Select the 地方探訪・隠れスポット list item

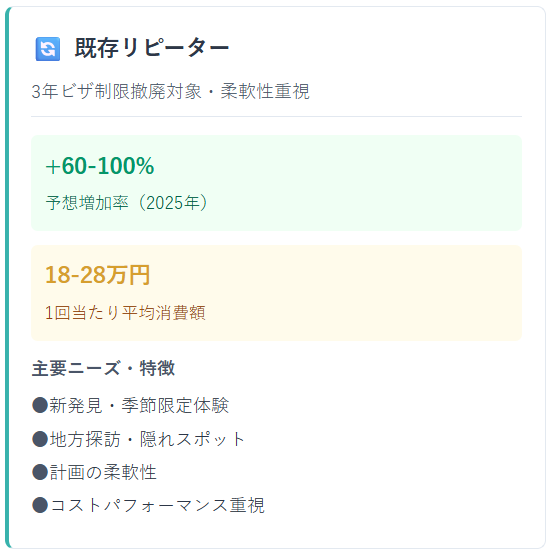click(x=139, y=439)
